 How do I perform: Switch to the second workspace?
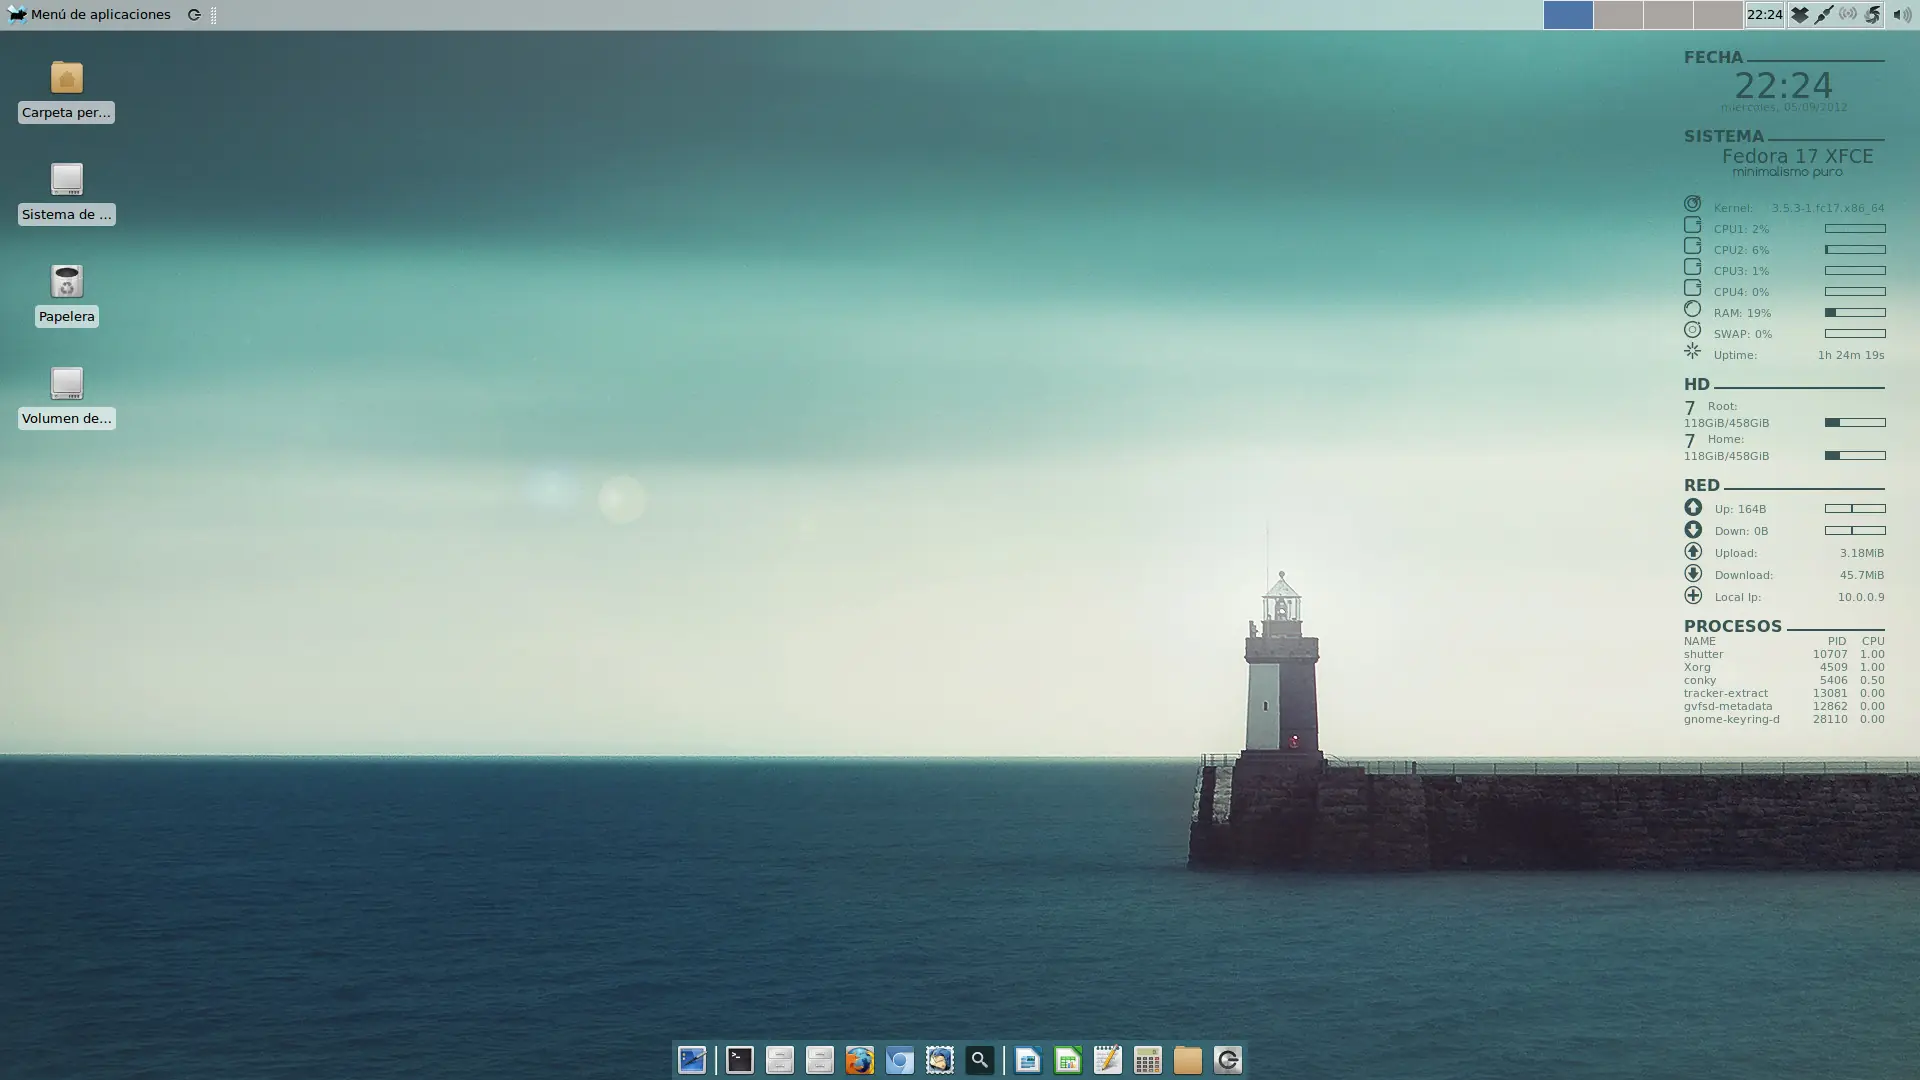pyautogui.click(x=1618, y=15)
